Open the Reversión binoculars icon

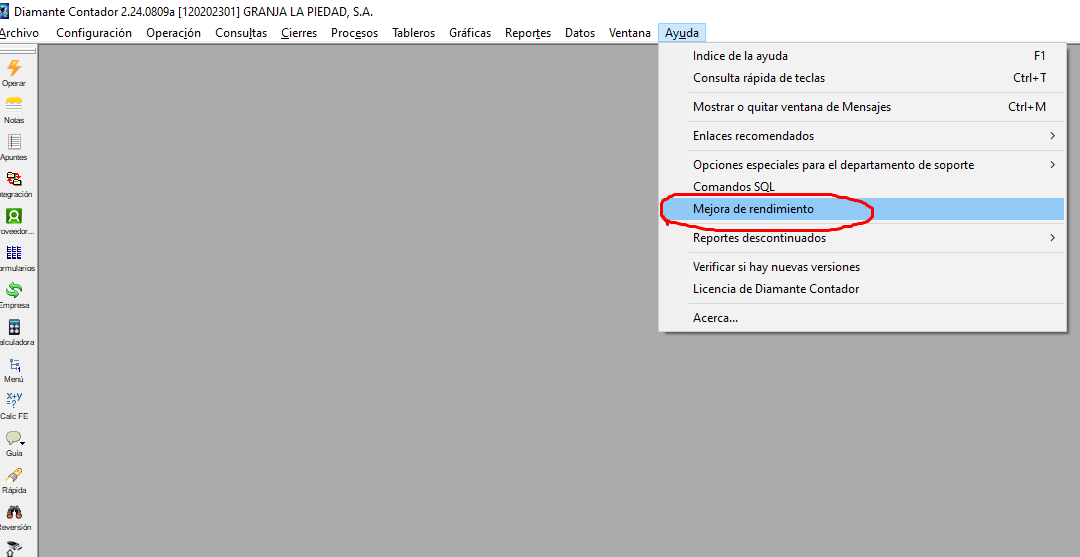pos(14,512)
